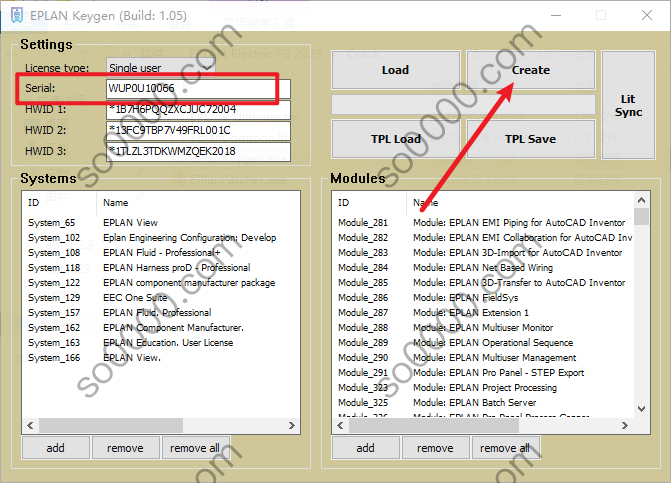
Task: Select Module_325 Batch Server row
Action: (484, 402)
